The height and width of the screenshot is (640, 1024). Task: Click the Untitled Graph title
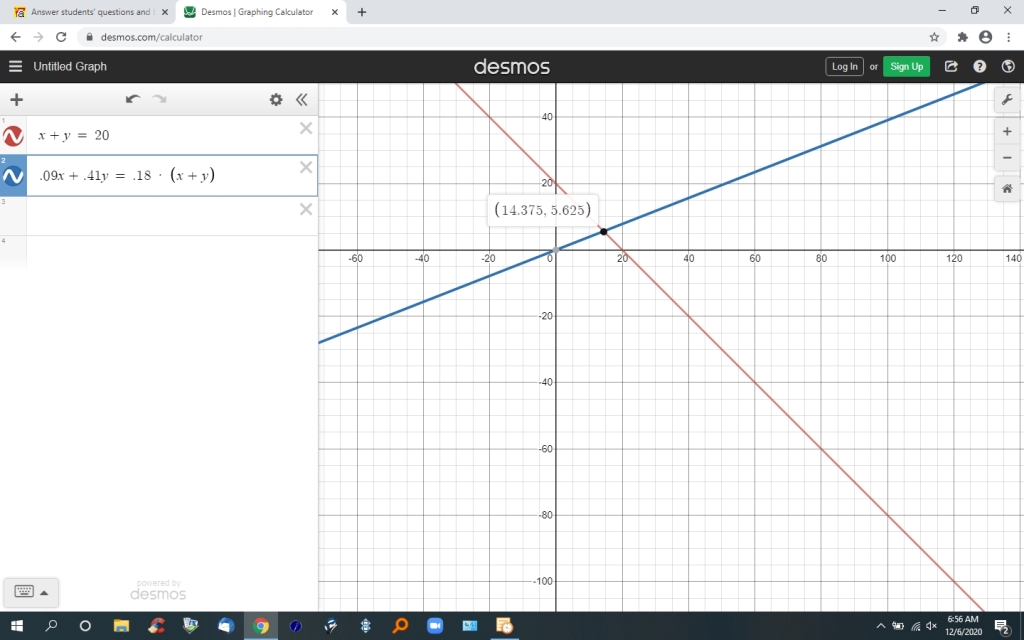pyautogui.click(x=70, y=66)
